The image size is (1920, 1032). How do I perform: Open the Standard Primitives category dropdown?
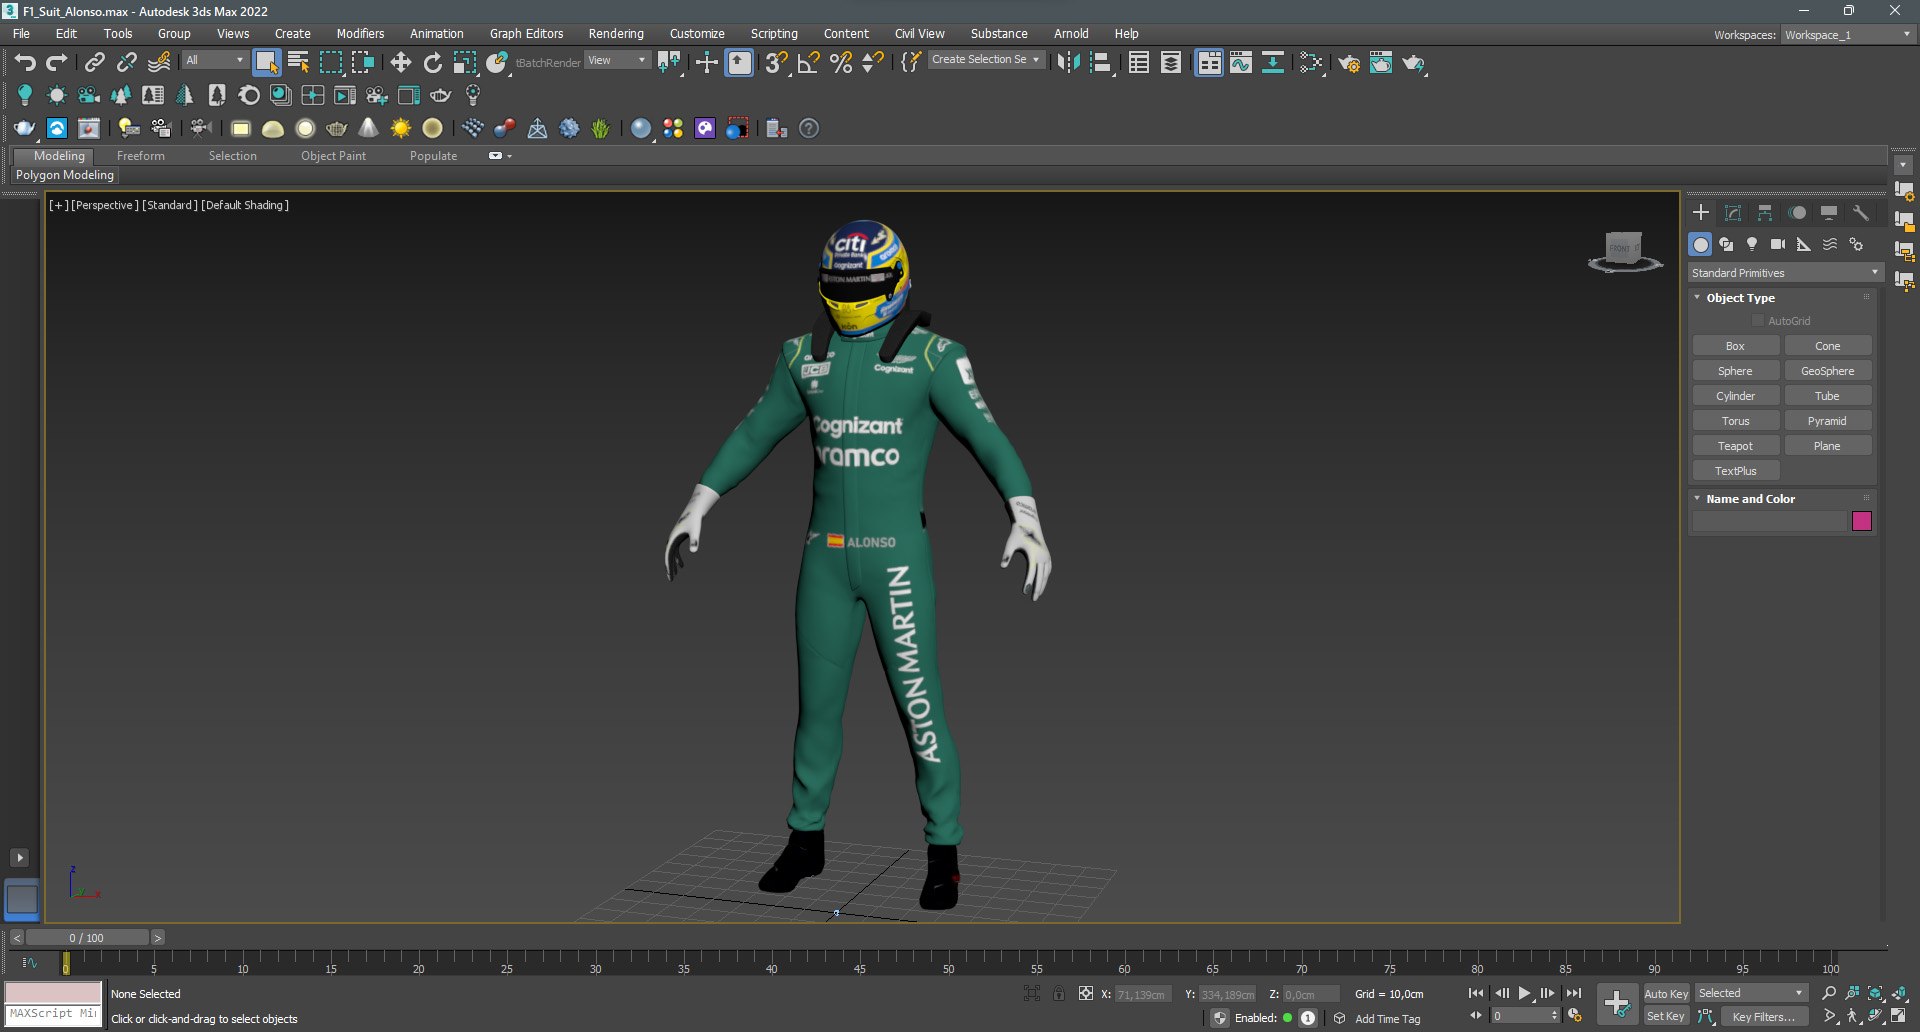(x=1785, y=273)
